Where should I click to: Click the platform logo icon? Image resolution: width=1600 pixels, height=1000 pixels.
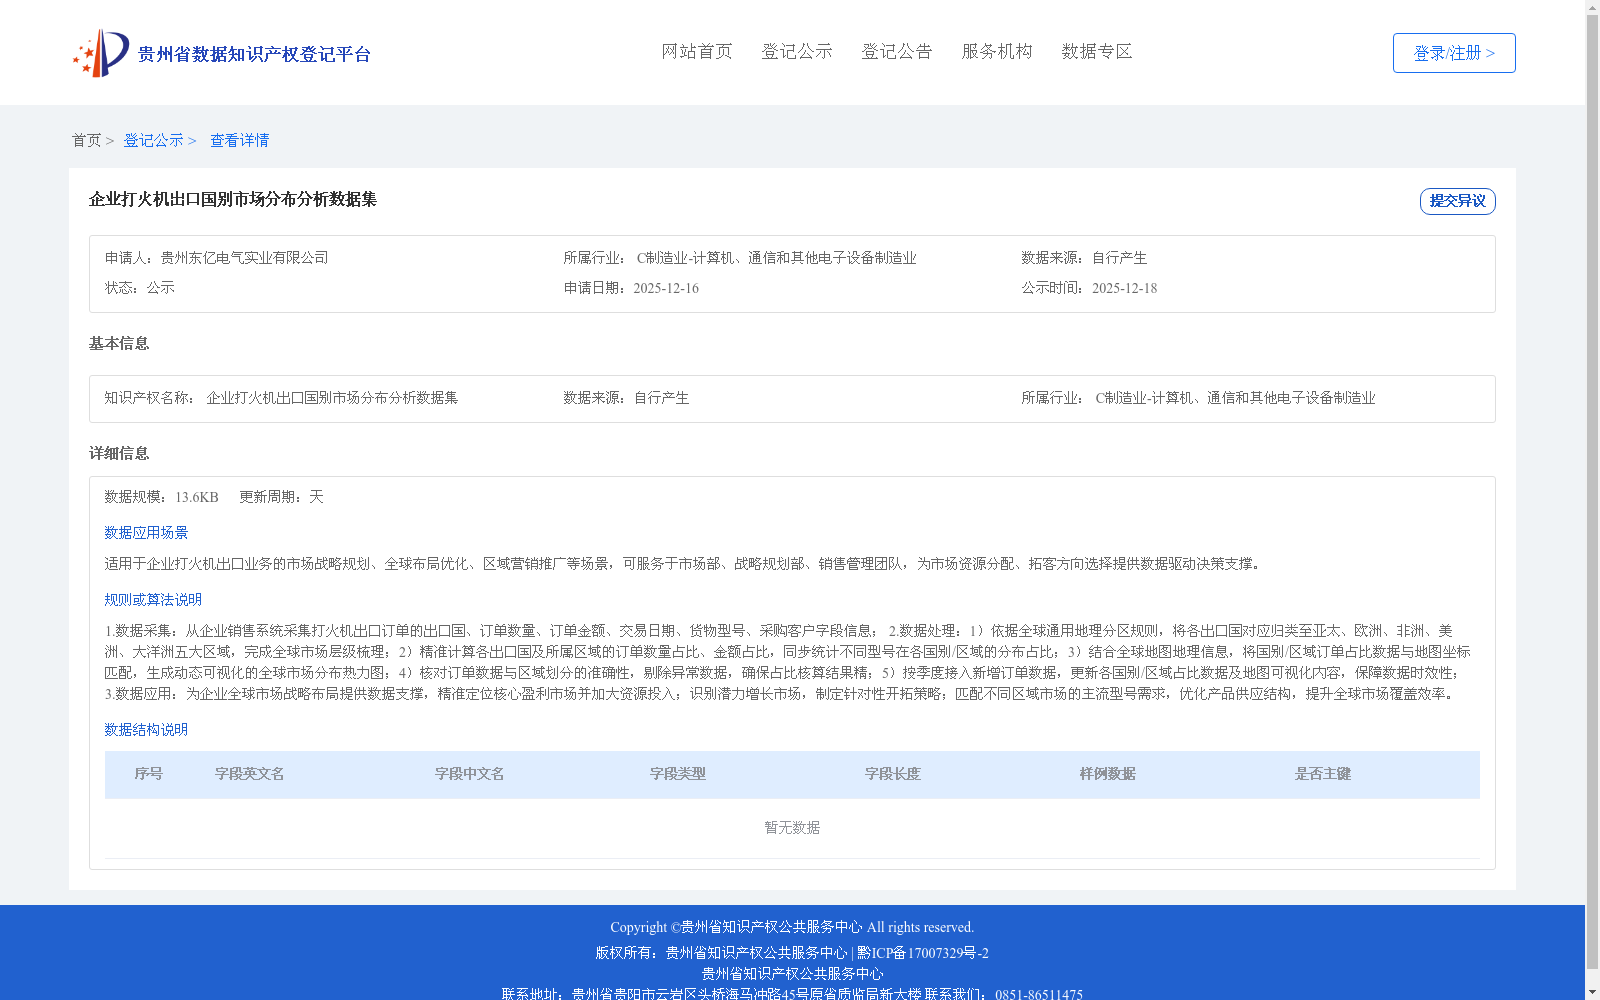(101, 53)
